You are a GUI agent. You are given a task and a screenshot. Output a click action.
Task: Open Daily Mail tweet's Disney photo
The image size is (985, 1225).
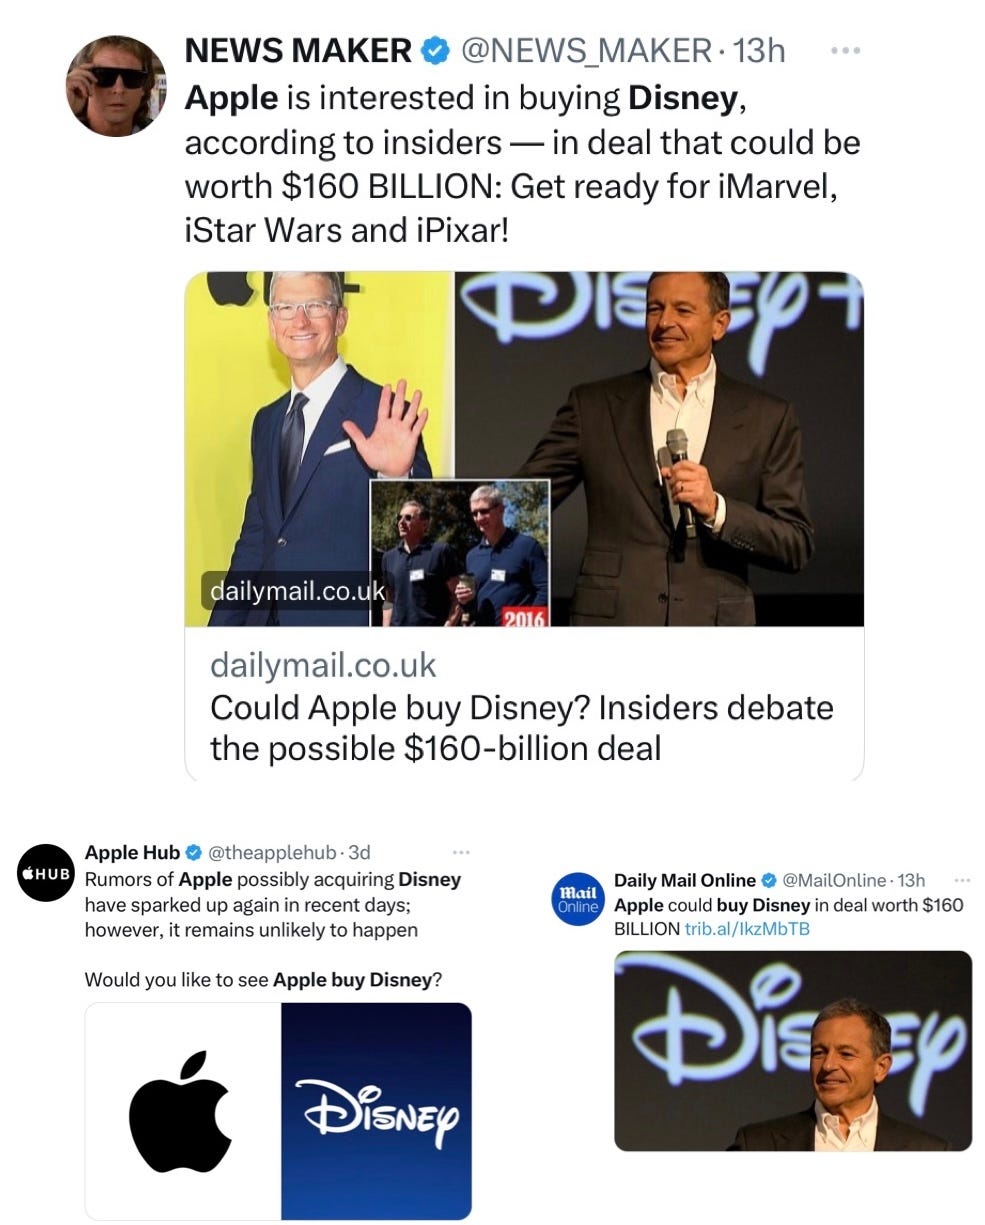(793, 1050)
